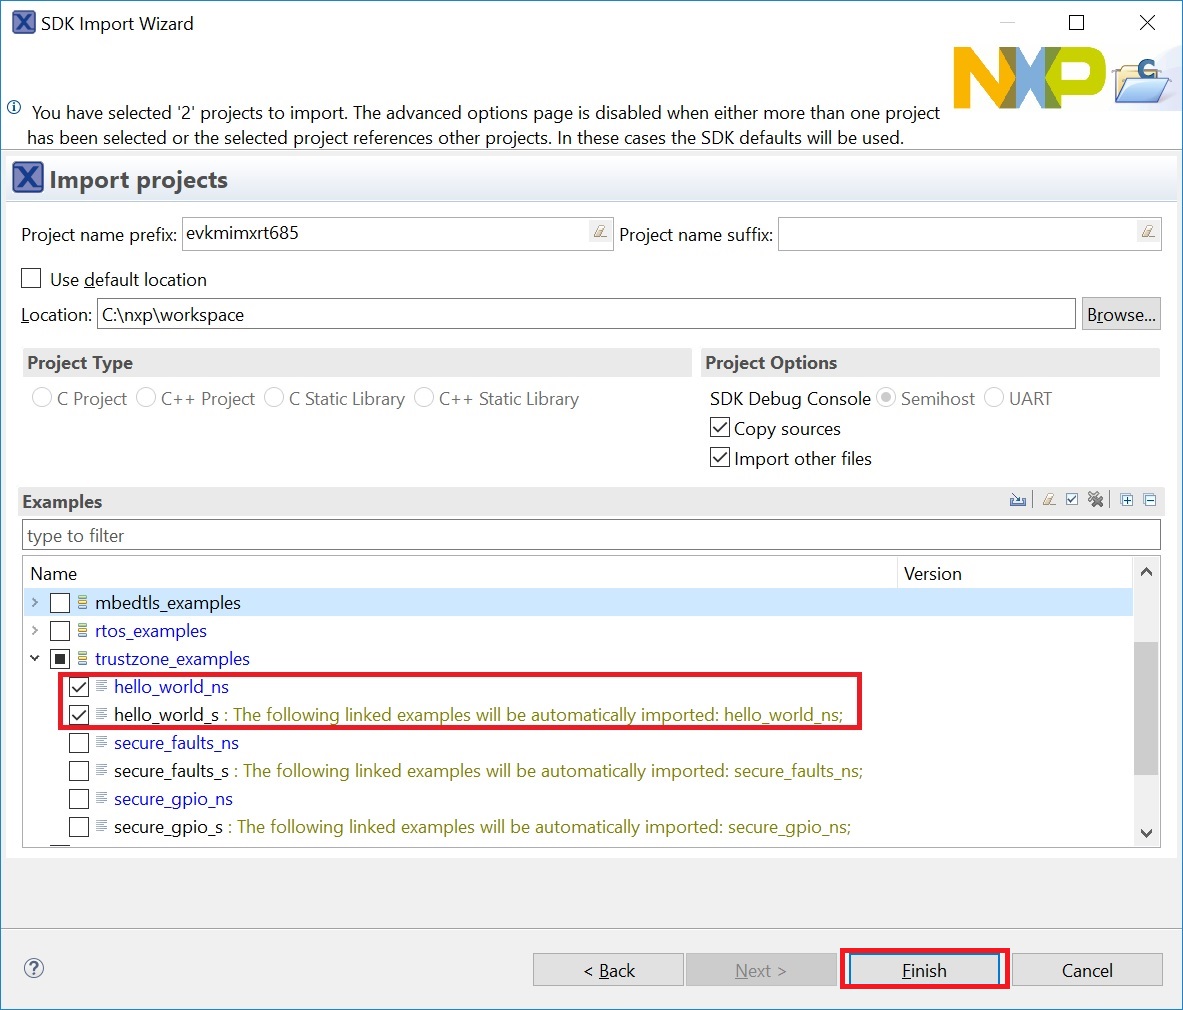Click the help question mark icon
This screenshot has width=1183, height=1010.
[34, 968]
